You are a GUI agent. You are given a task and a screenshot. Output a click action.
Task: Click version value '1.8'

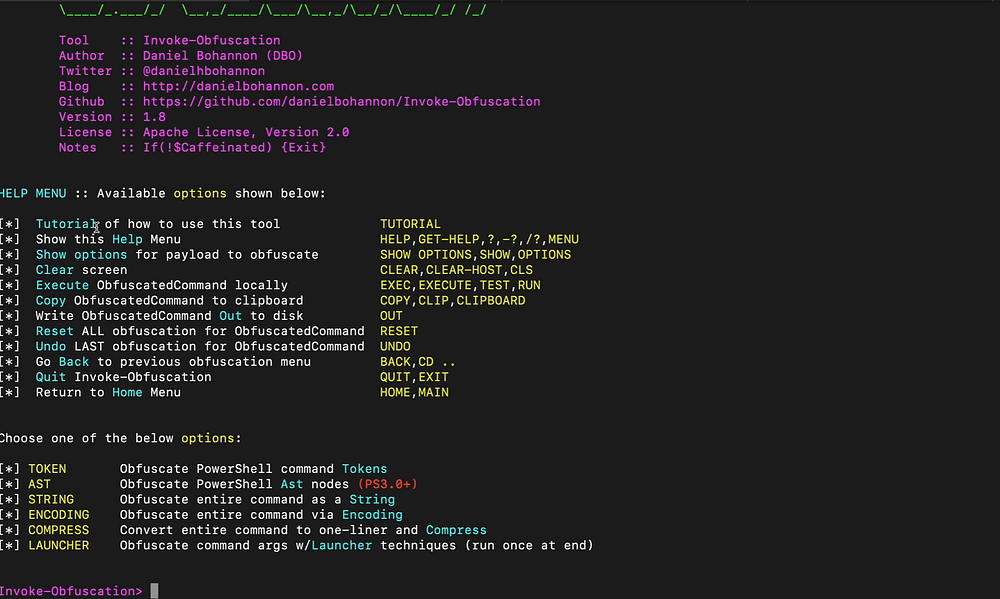tap(154, 117)
